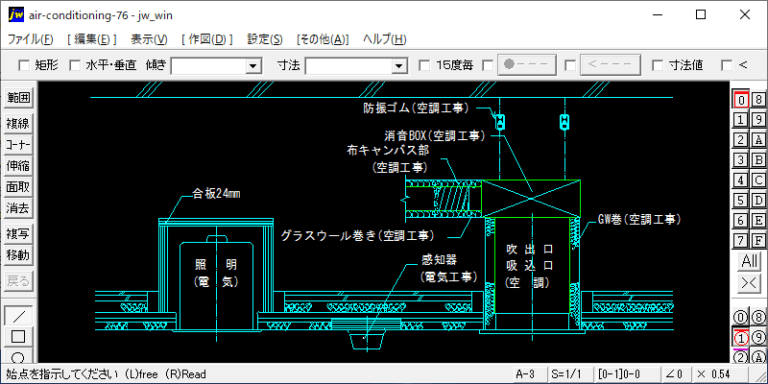Select layer 2 square button
768x384 pixels.
point(741,140)
